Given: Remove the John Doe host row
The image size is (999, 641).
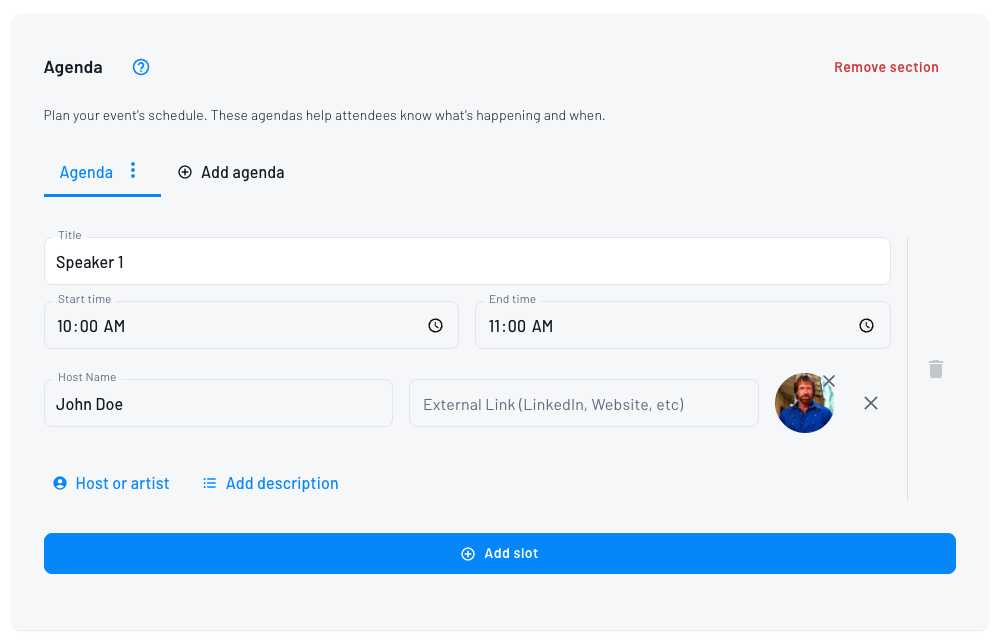Looking at the screenshot, I should tap(871, 403).
